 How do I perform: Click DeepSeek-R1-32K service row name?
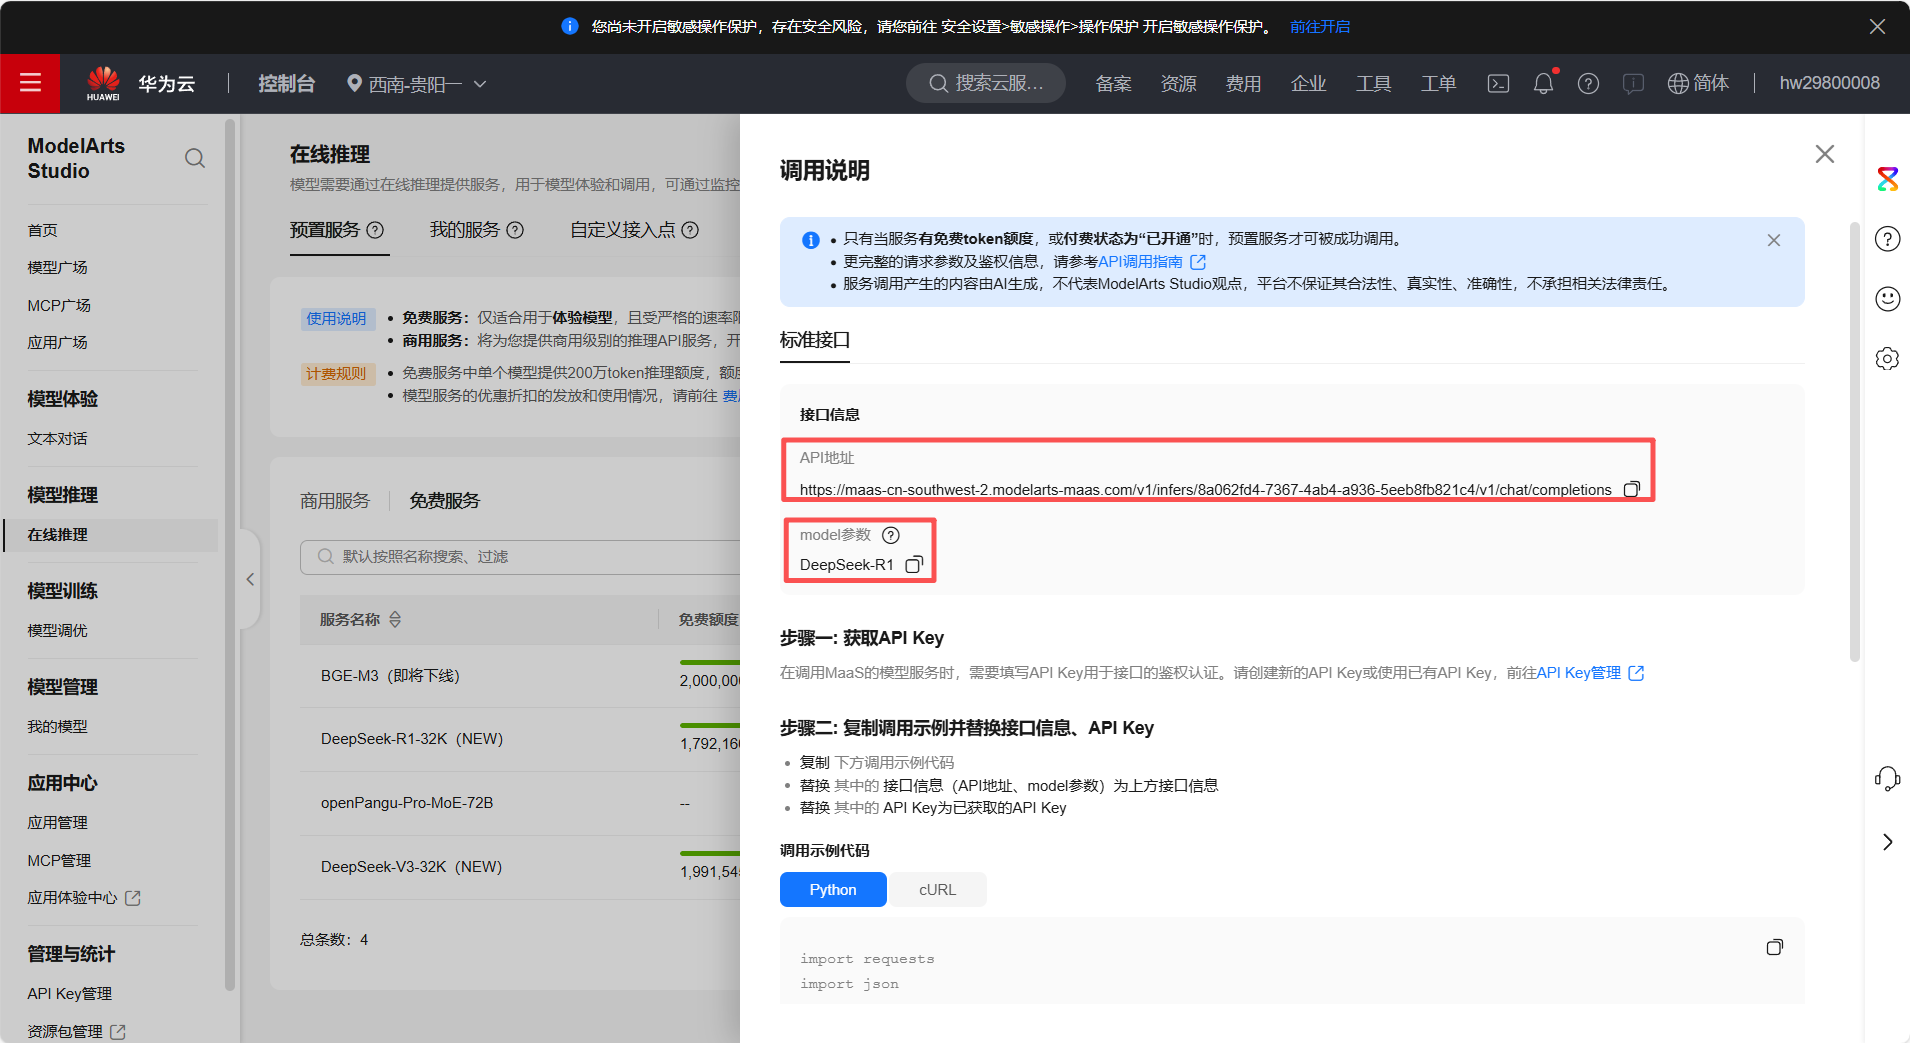(412, 739)
